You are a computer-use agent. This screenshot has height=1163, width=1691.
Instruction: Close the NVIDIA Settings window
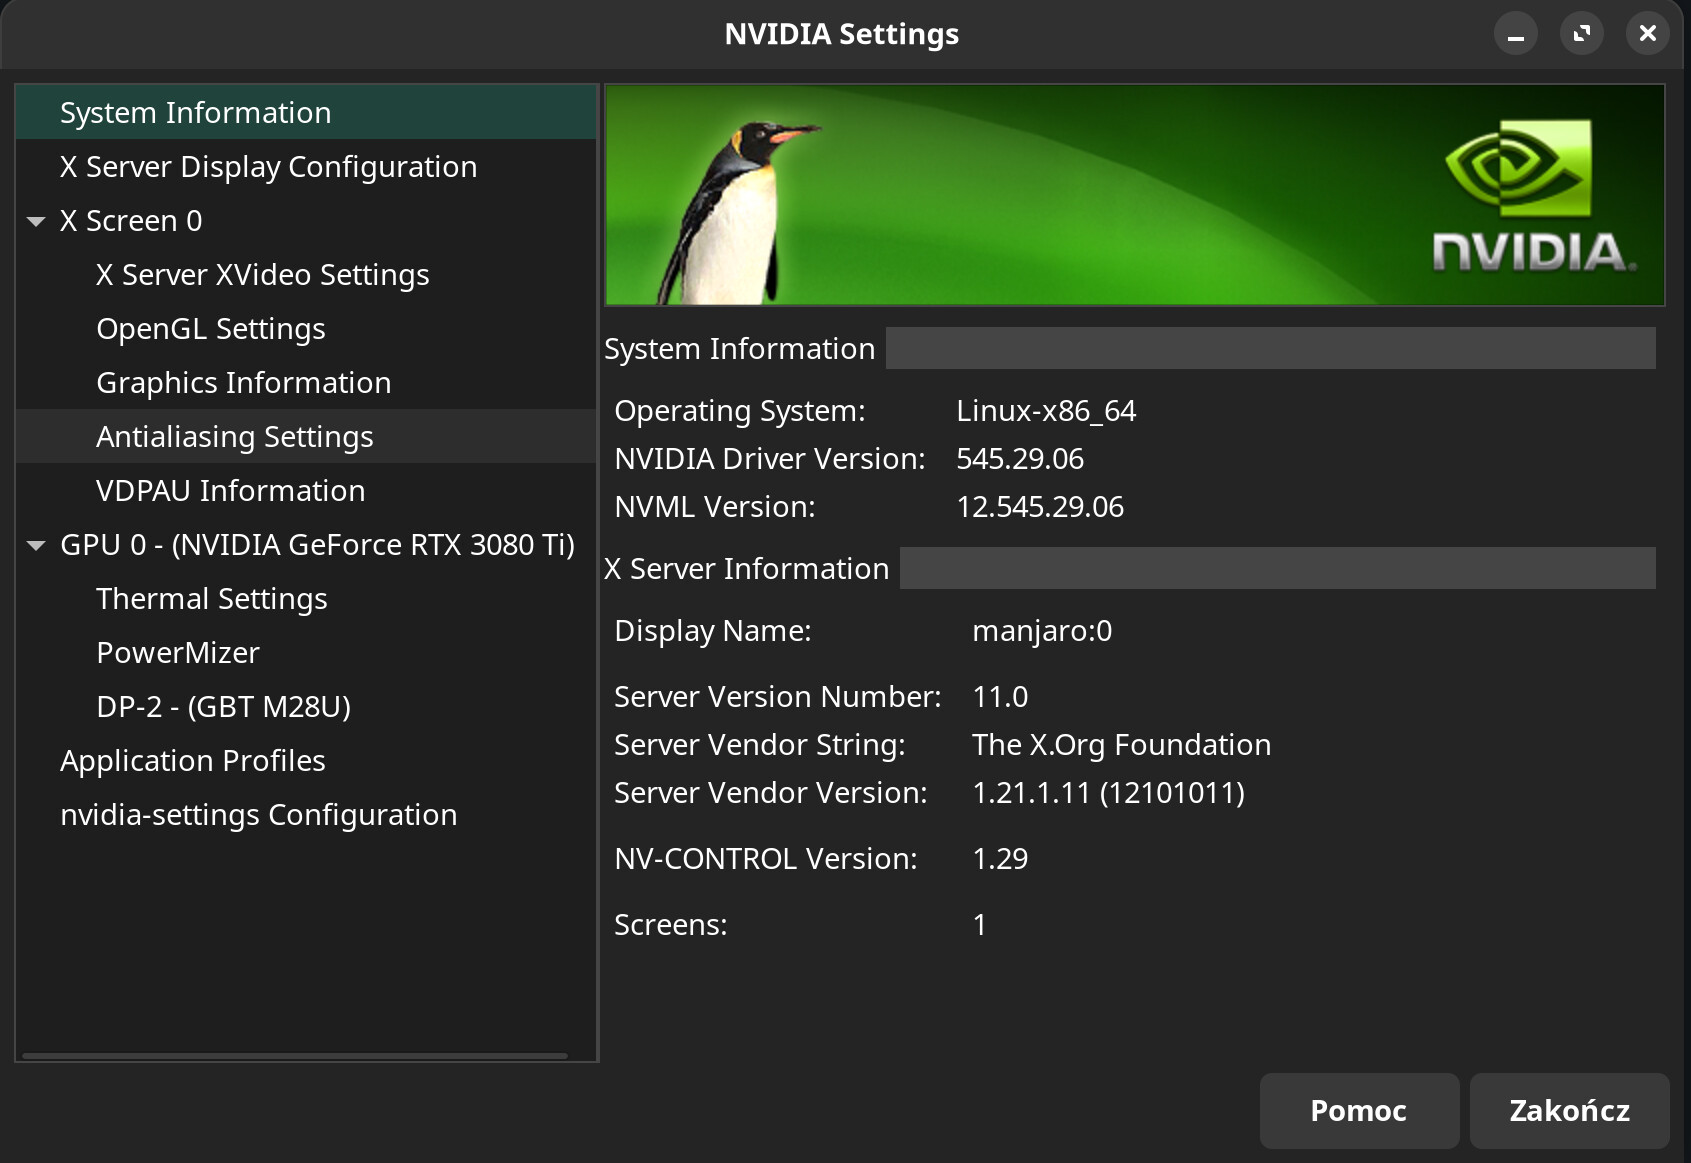click(x=1647, y=35)
